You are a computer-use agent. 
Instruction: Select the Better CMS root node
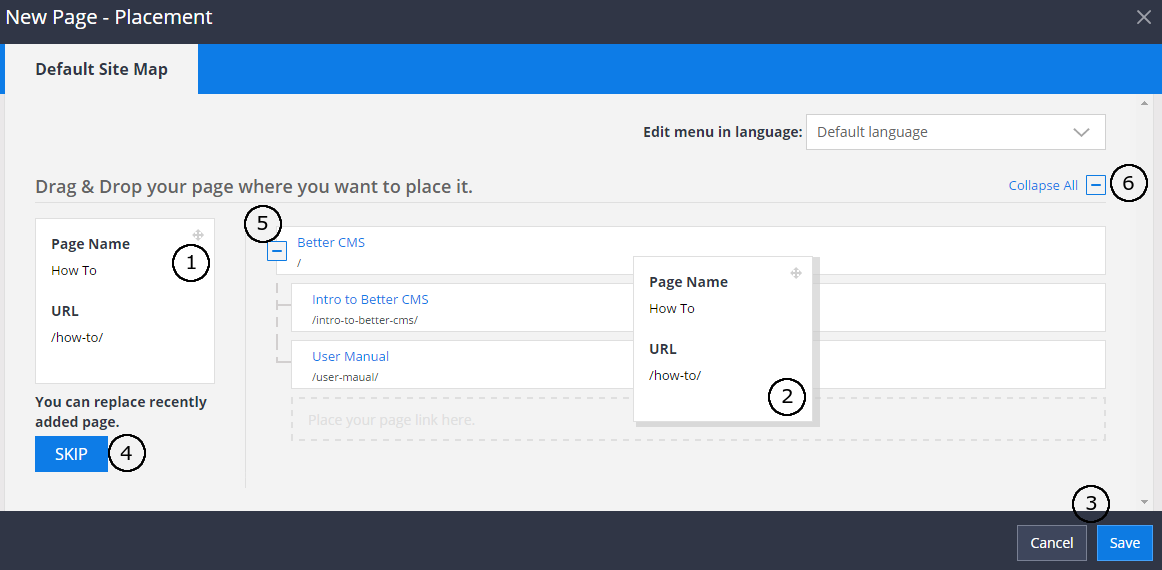click(331, 242)
